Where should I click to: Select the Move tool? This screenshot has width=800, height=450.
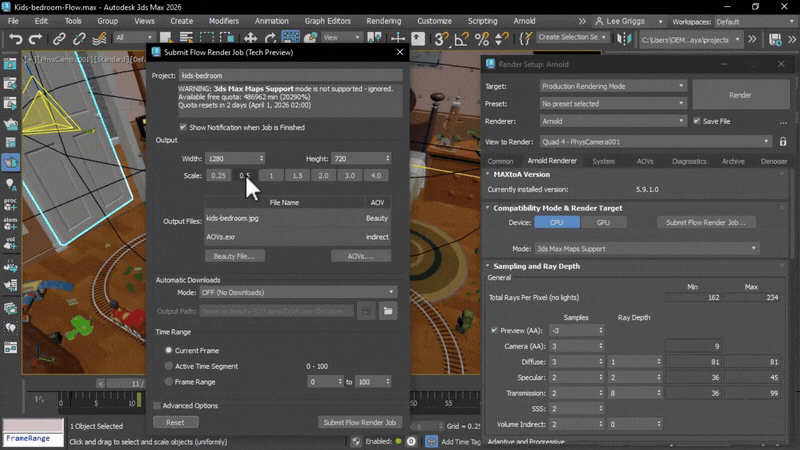point(250,39)
